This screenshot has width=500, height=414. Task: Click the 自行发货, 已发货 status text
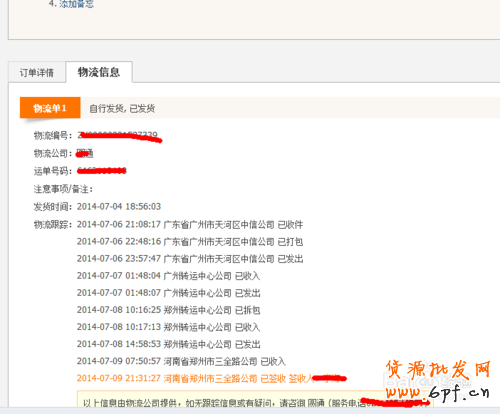[x=122, y=108]
